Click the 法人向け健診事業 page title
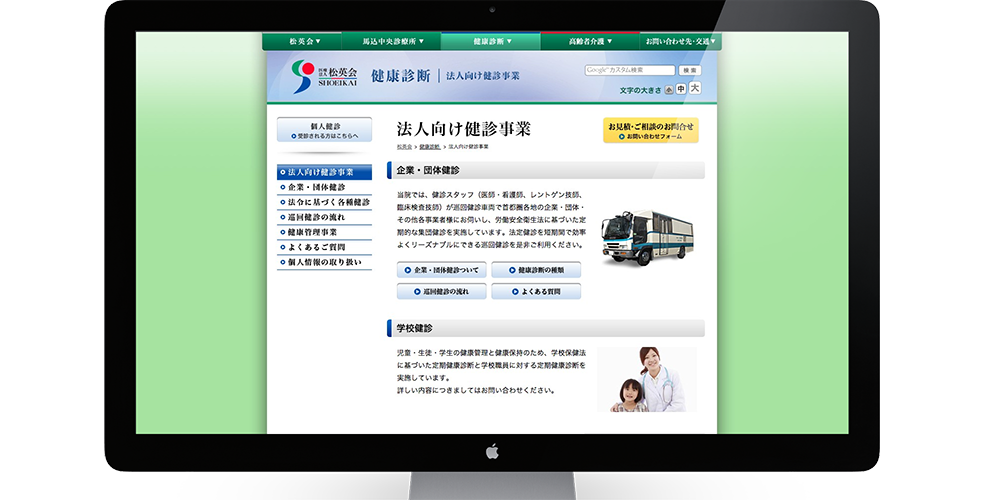The image size is (1000, 500). (x=464, y=129)
